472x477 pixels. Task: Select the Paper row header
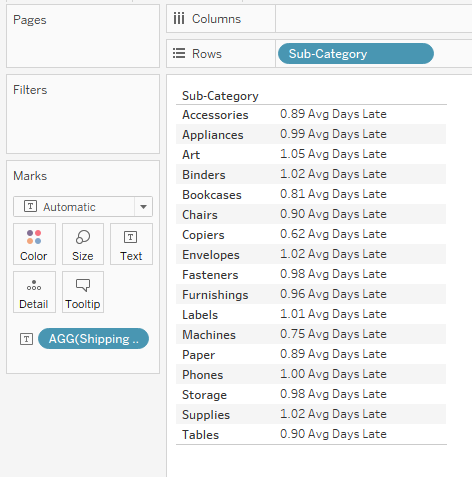(198, 355)
